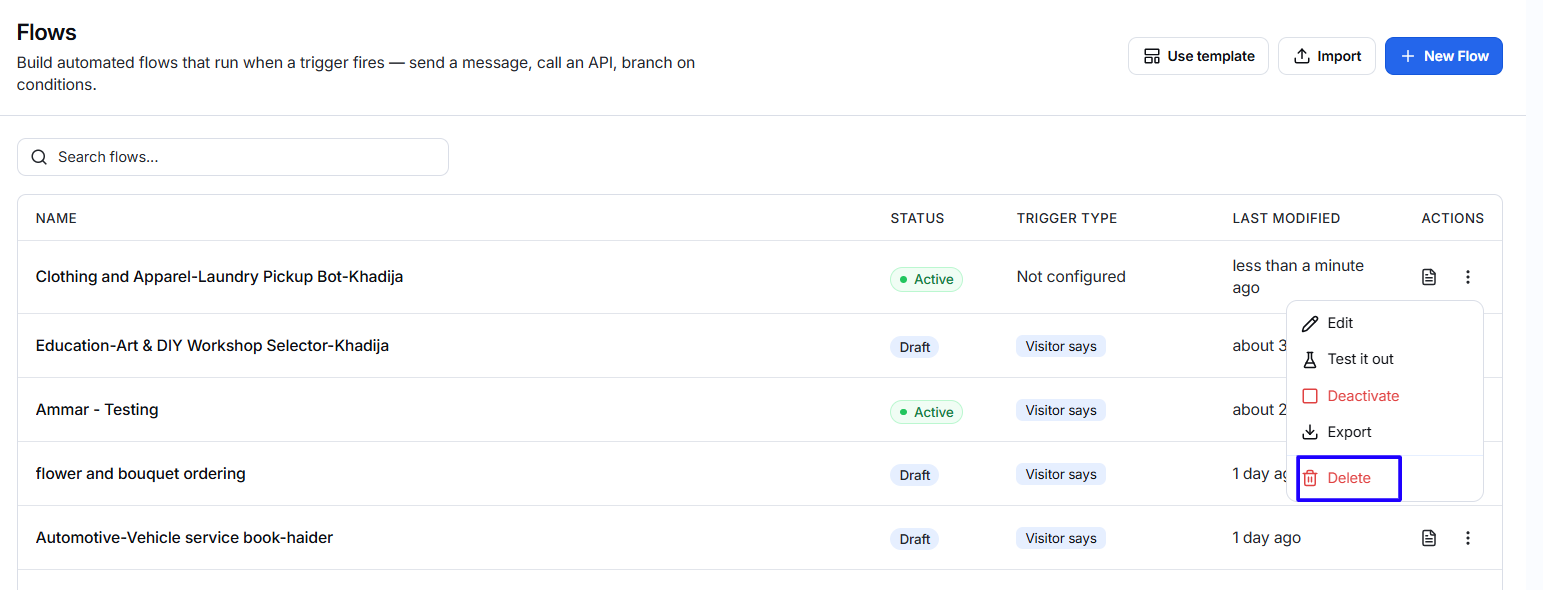
Task: Click the pencil Edit icon in menu
Action: [1310, 323]
